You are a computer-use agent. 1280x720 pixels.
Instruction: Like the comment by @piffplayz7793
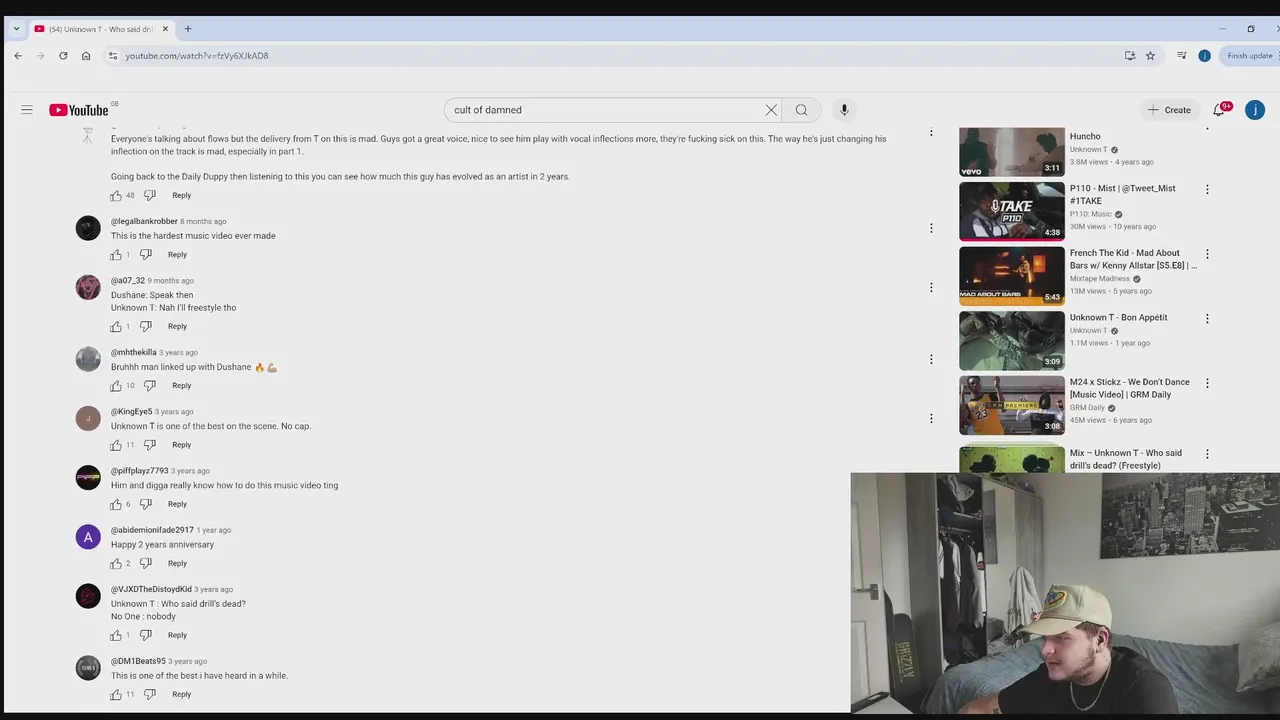point(116,504)
